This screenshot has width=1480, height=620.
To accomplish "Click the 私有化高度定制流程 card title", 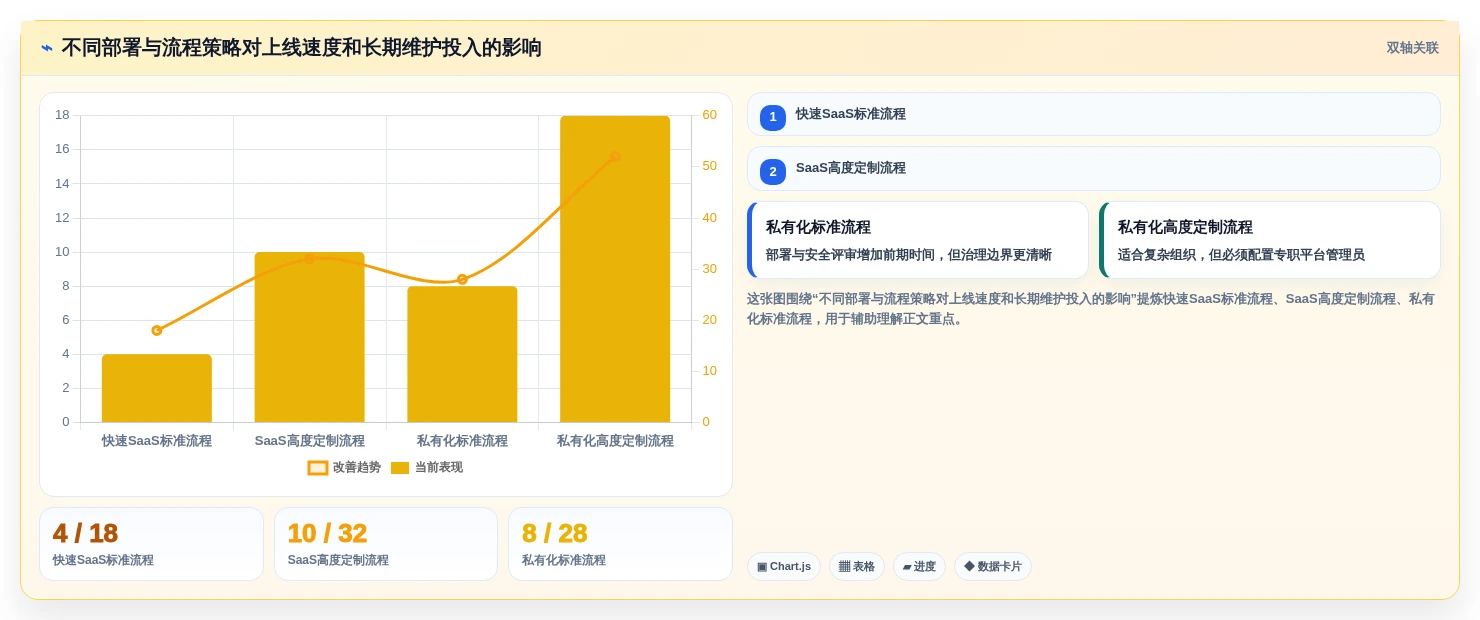I will (1185, 227).
